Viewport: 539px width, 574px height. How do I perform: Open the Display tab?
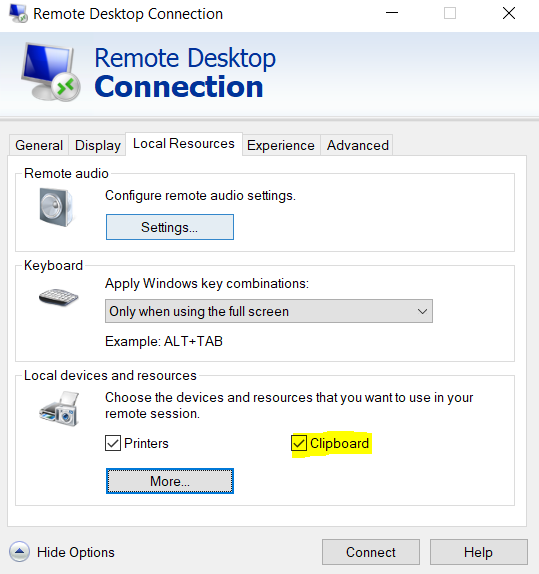coord(98,145)
